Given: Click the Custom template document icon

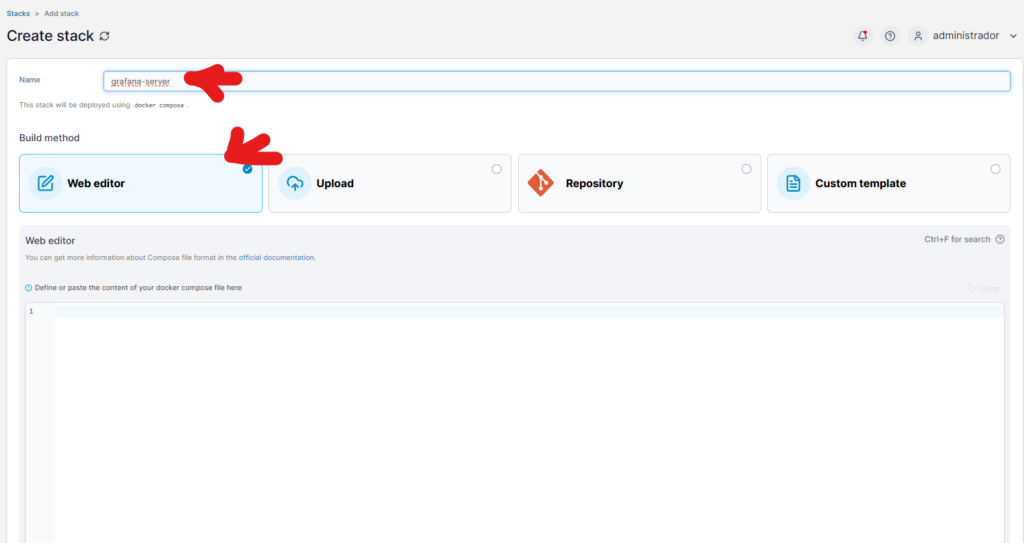Looking at the screenshot, I should [x=793, y=183].
